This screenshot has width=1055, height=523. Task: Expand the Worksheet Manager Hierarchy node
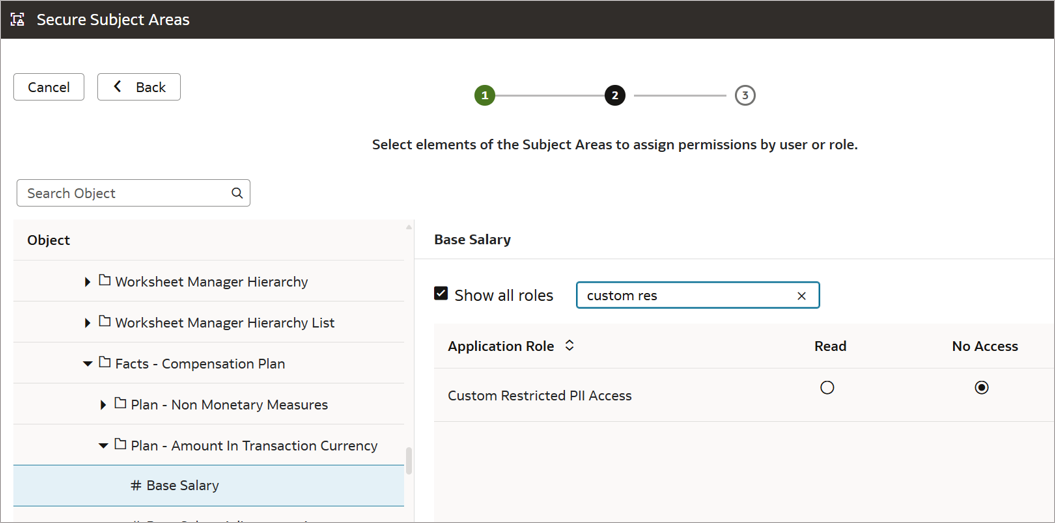click(88, 282)
